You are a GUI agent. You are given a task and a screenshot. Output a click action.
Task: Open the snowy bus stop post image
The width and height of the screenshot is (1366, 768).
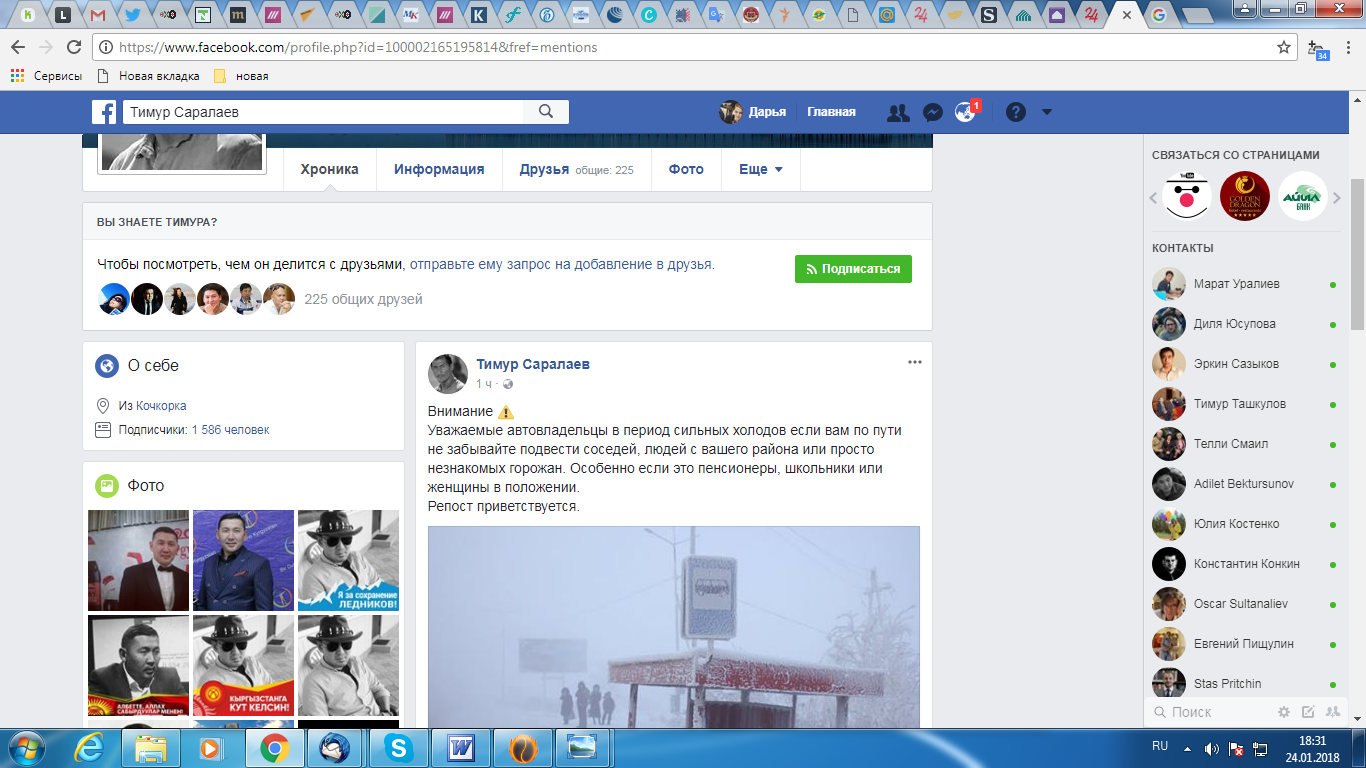point(673,627)
